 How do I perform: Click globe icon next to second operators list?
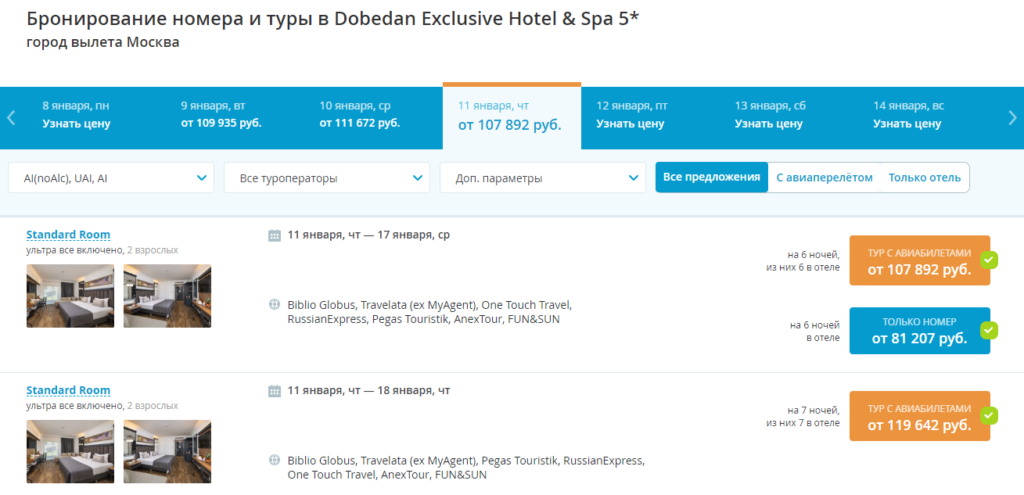click(274, 461)
